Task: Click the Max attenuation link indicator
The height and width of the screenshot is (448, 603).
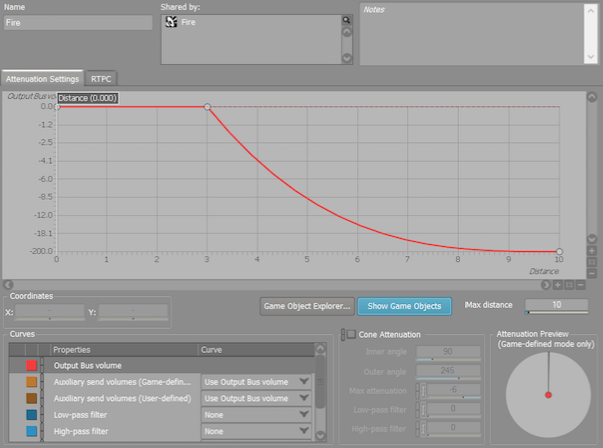Action: coord(418,391)
